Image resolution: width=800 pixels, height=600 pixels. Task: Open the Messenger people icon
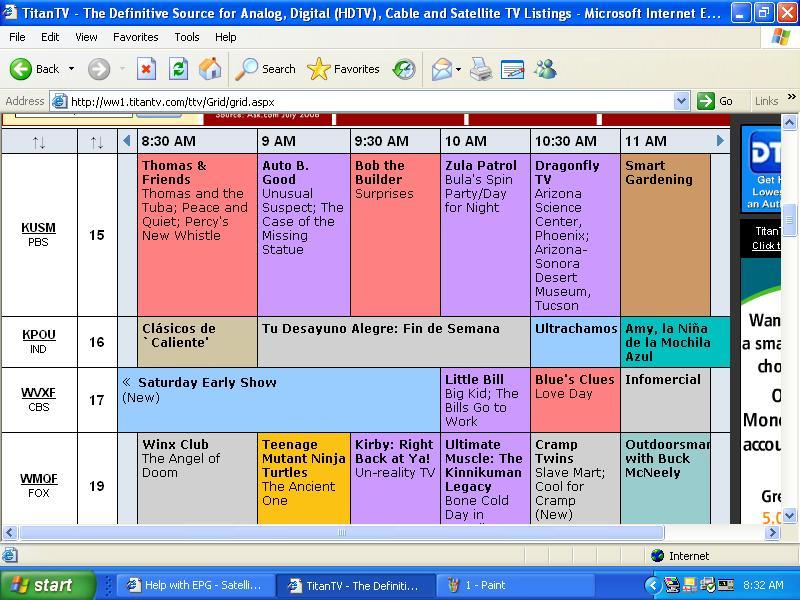[545, 69]
